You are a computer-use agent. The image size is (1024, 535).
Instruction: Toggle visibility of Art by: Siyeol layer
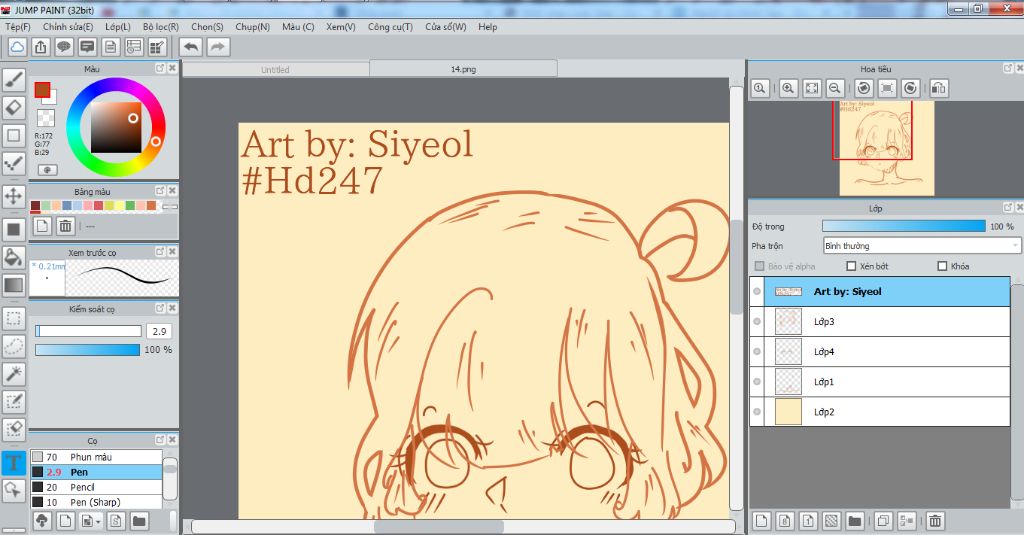pos(757,291)
